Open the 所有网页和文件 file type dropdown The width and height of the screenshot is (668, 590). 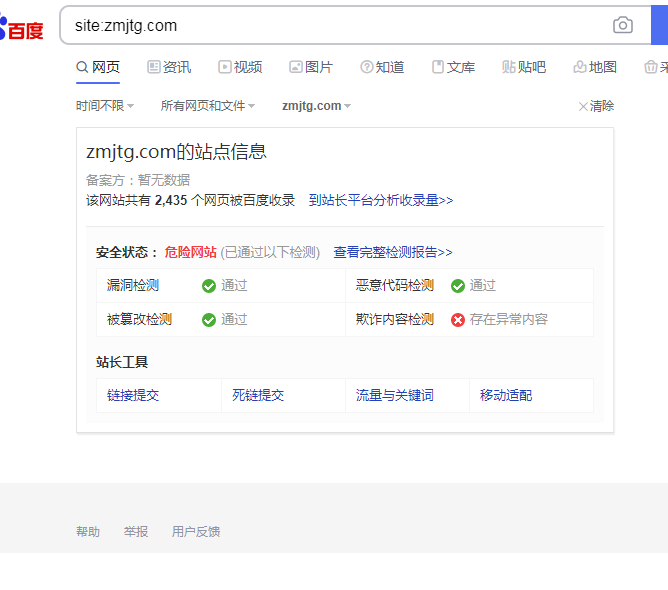pyautogui.click(x=208, y=106)
